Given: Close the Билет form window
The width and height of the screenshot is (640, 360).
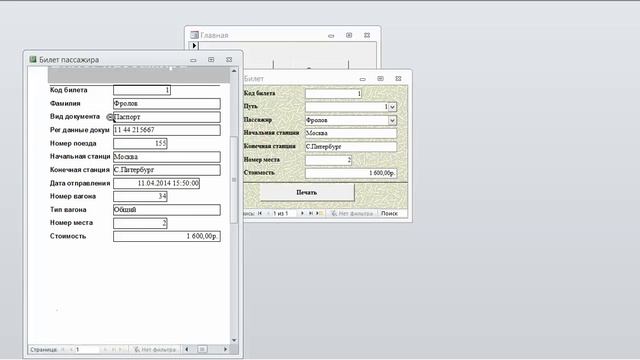Looking at the screenshot, I should click(398, 78).
